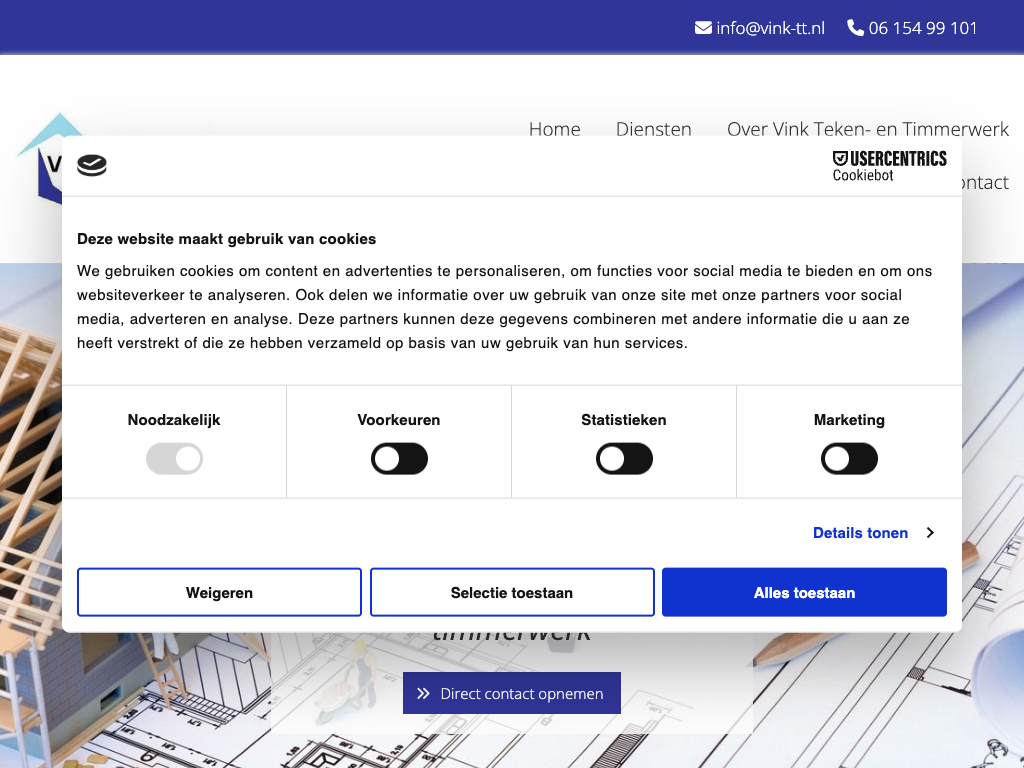Open the Diensten menu item
Image resolution: width=1024 pixels, height=768 pixels.
653,129
